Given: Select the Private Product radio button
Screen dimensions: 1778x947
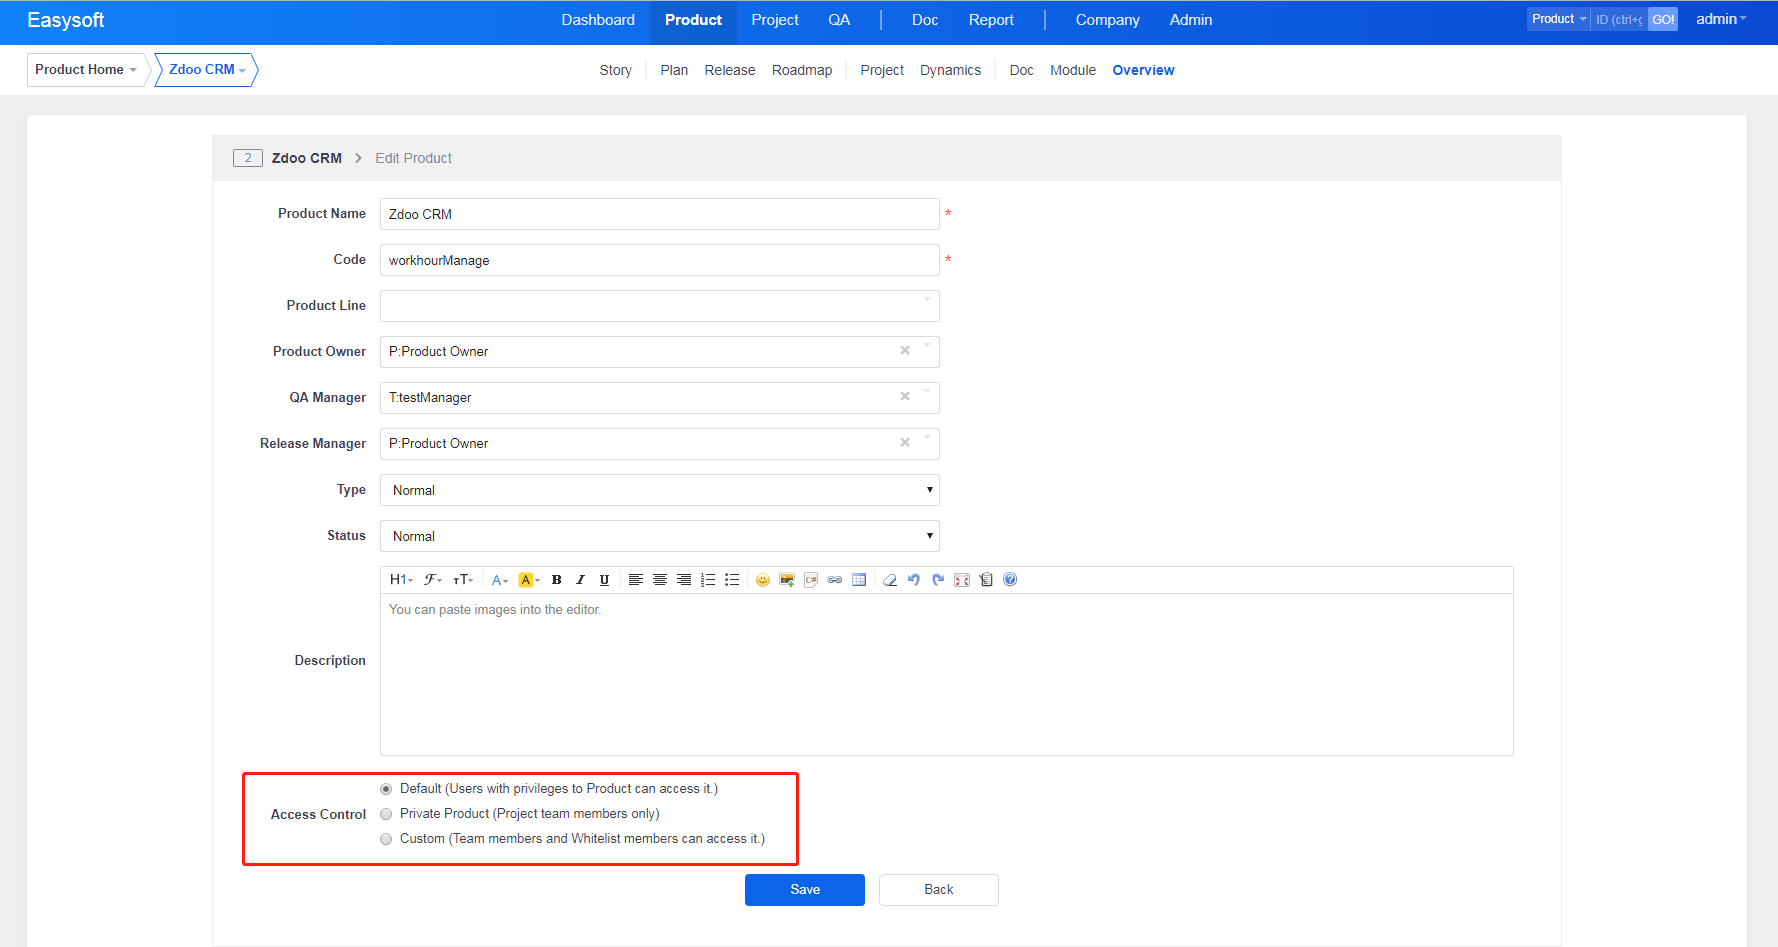Looking at the screenshot, I should click(386, 814).
